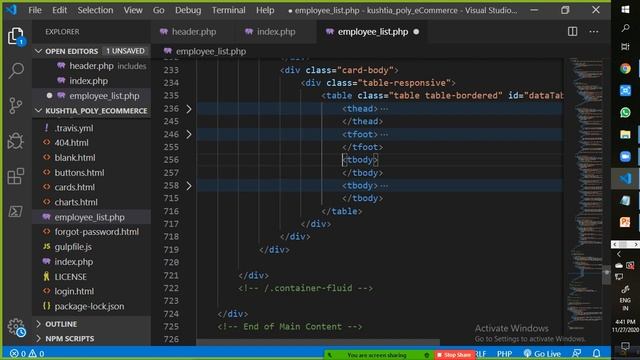Open Zoom from the taskbar
This screenshot has width=640, height=360.
pos(625,156)
